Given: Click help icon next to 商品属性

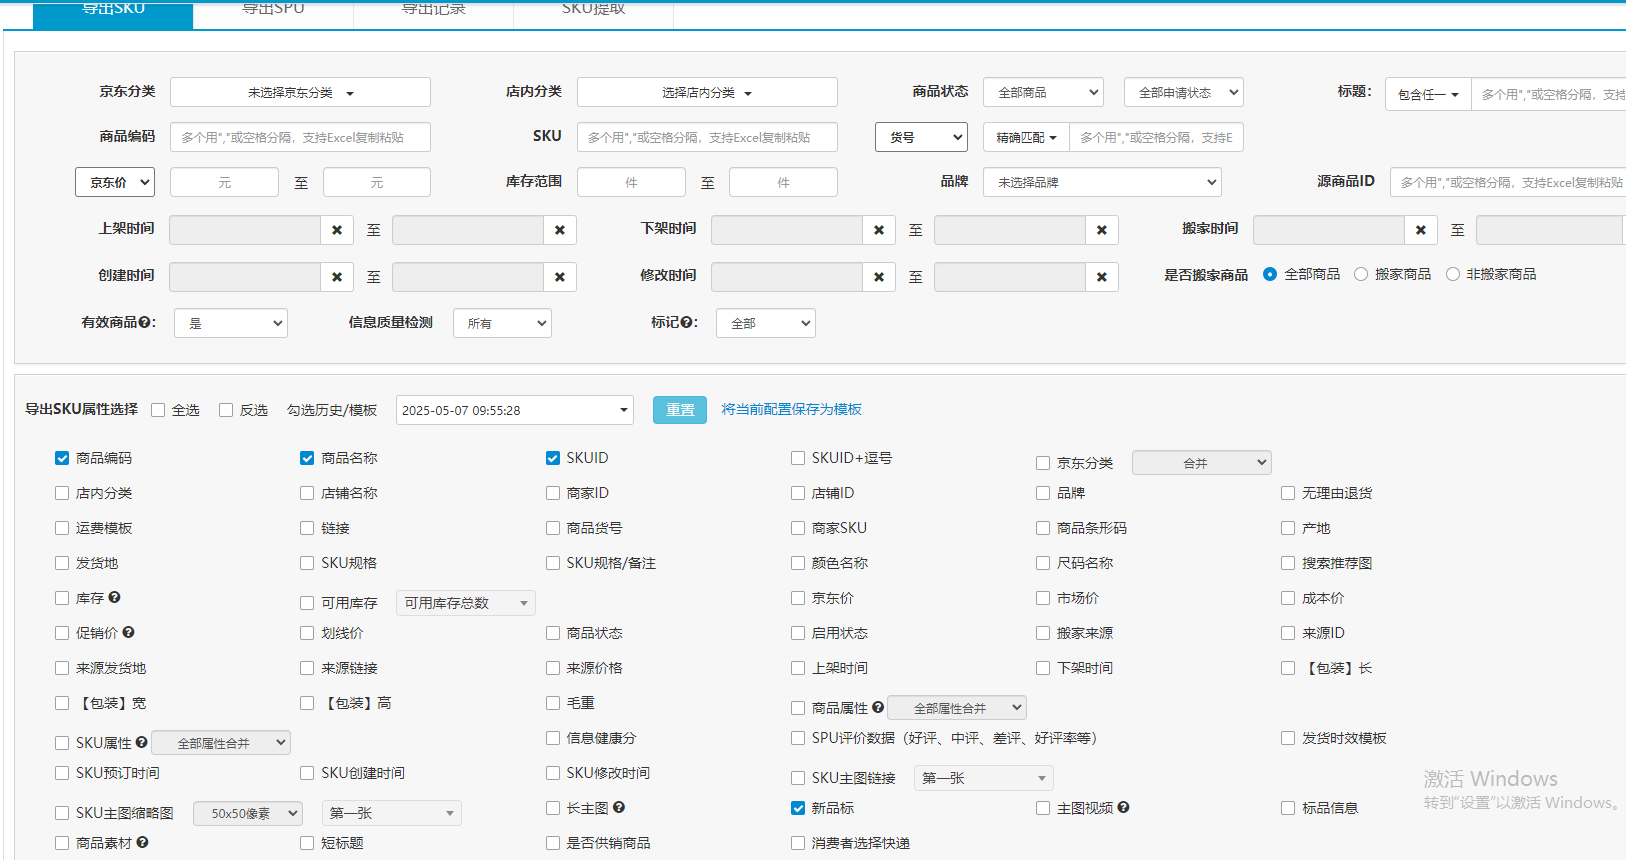Looking at the screenshot, I should coord(878,707).
